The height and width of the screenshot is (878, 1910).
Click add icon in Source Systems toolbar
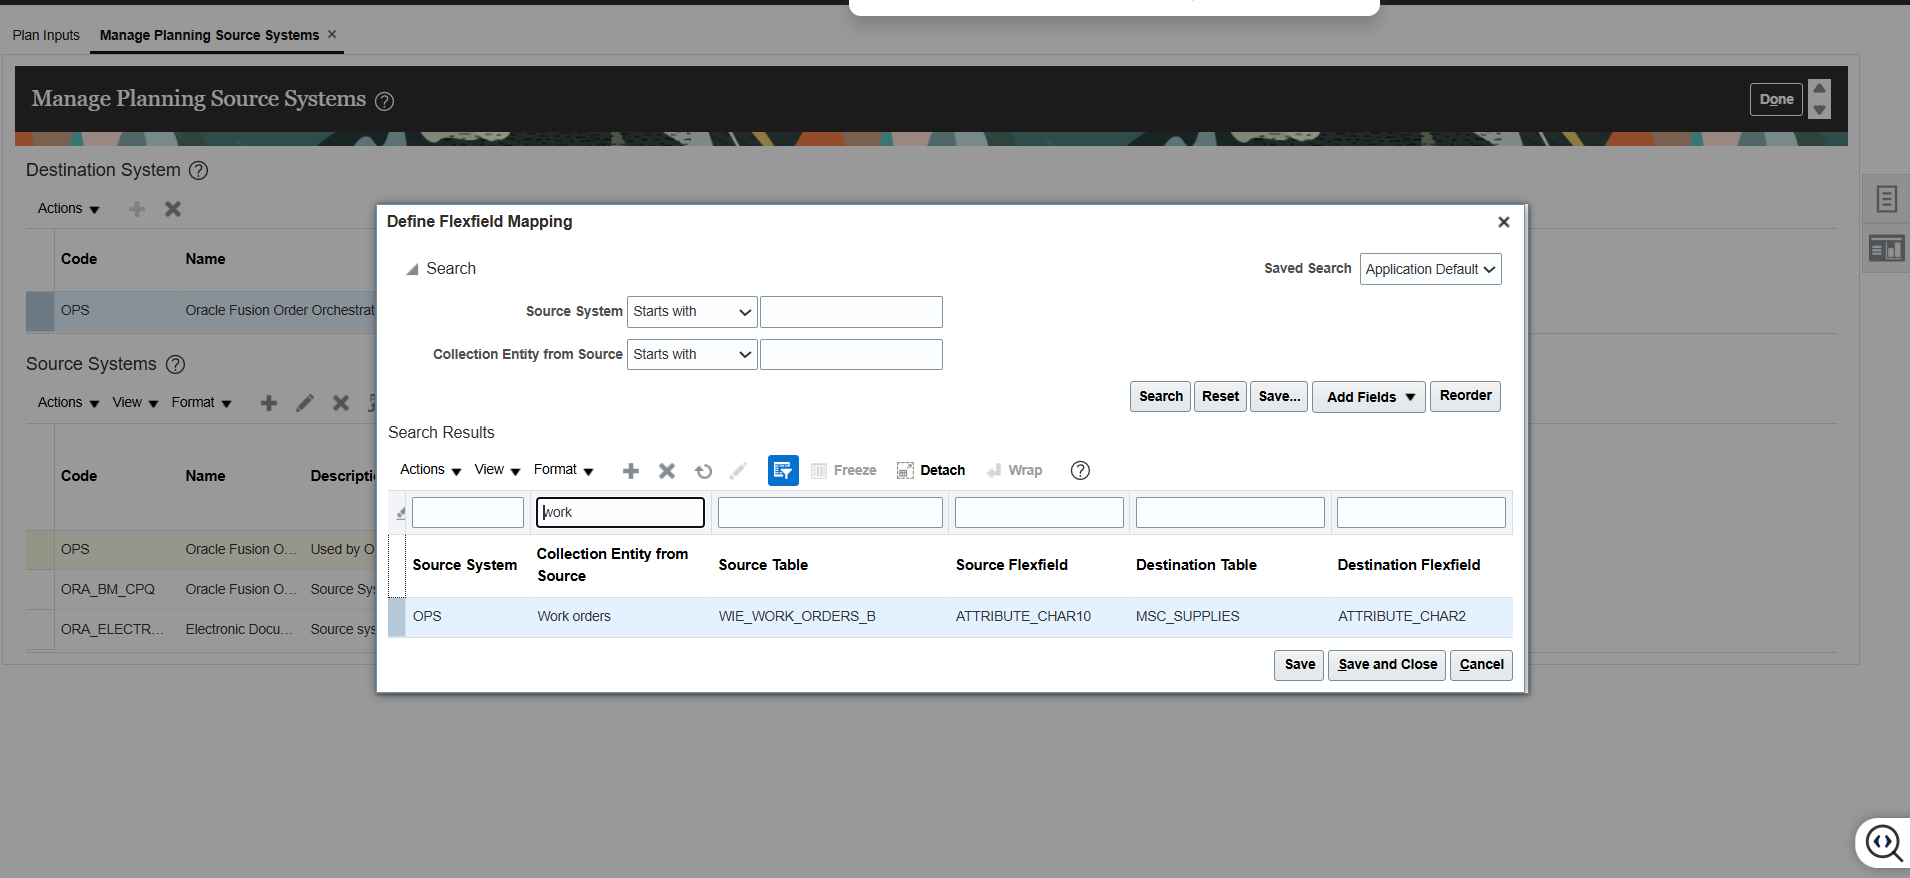click(x=269, y=403)
